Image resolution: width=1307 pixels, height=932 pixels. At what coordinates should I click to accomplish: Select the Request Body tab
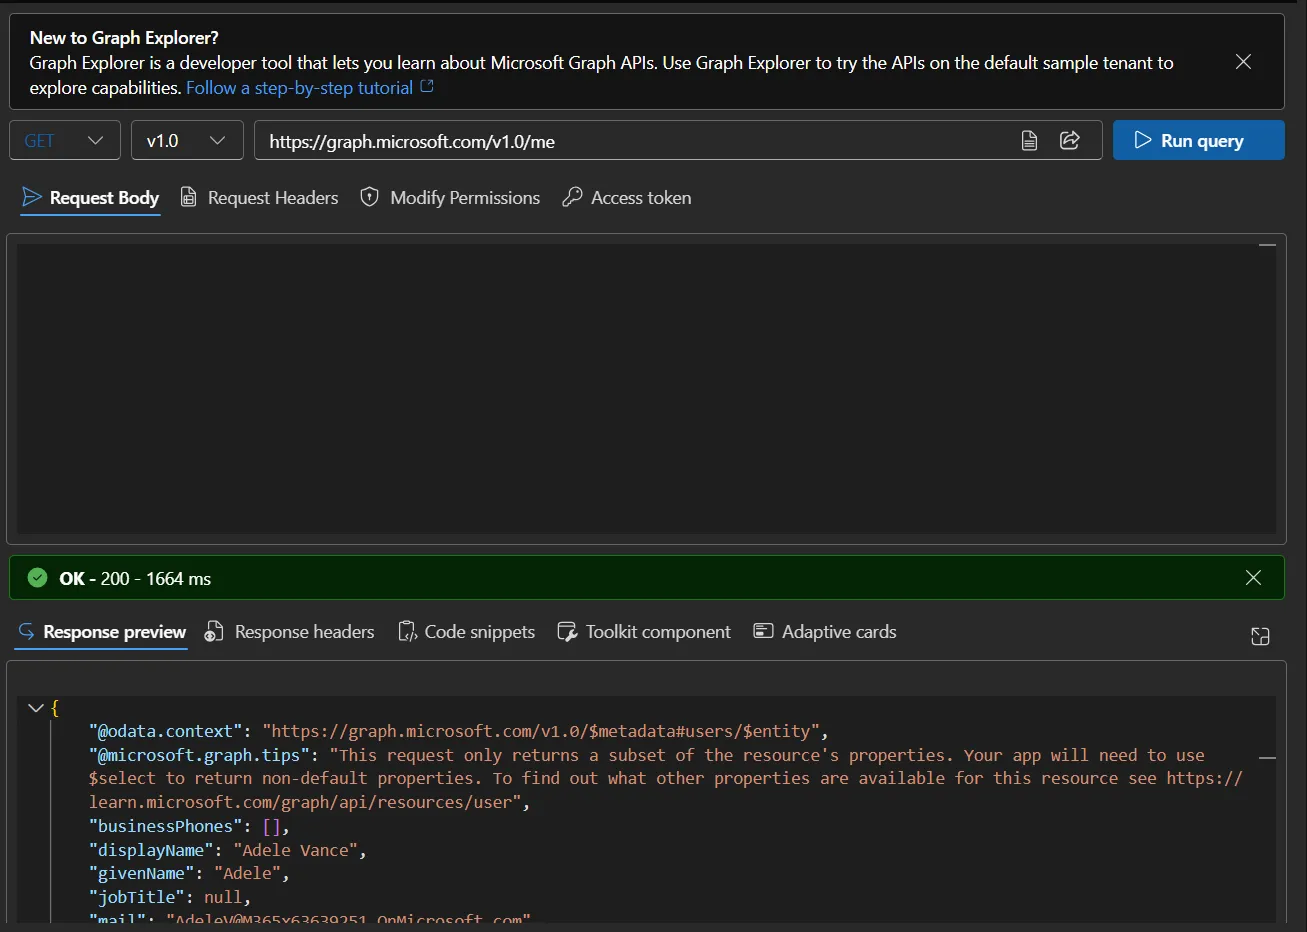pos(91,198)
